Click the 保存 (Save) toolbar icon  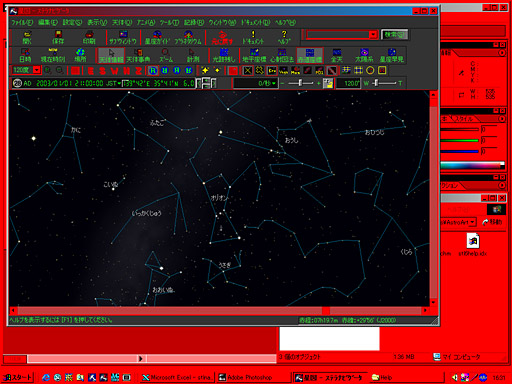point(58,37)
